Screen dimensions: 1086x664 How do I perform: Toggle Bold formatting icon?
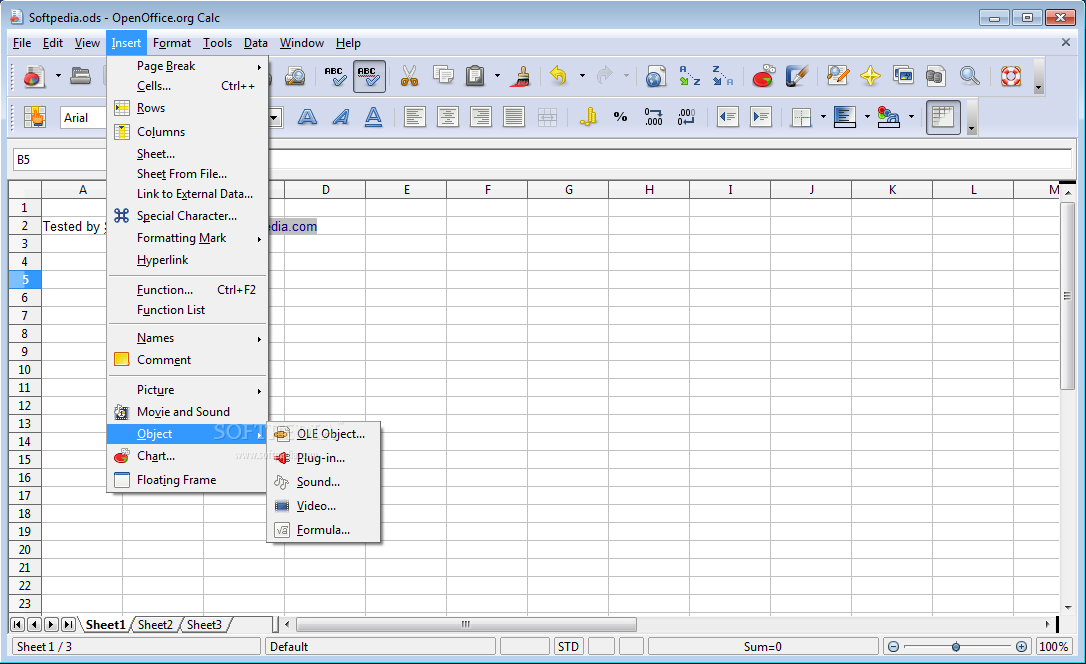(x=307, y=117)
